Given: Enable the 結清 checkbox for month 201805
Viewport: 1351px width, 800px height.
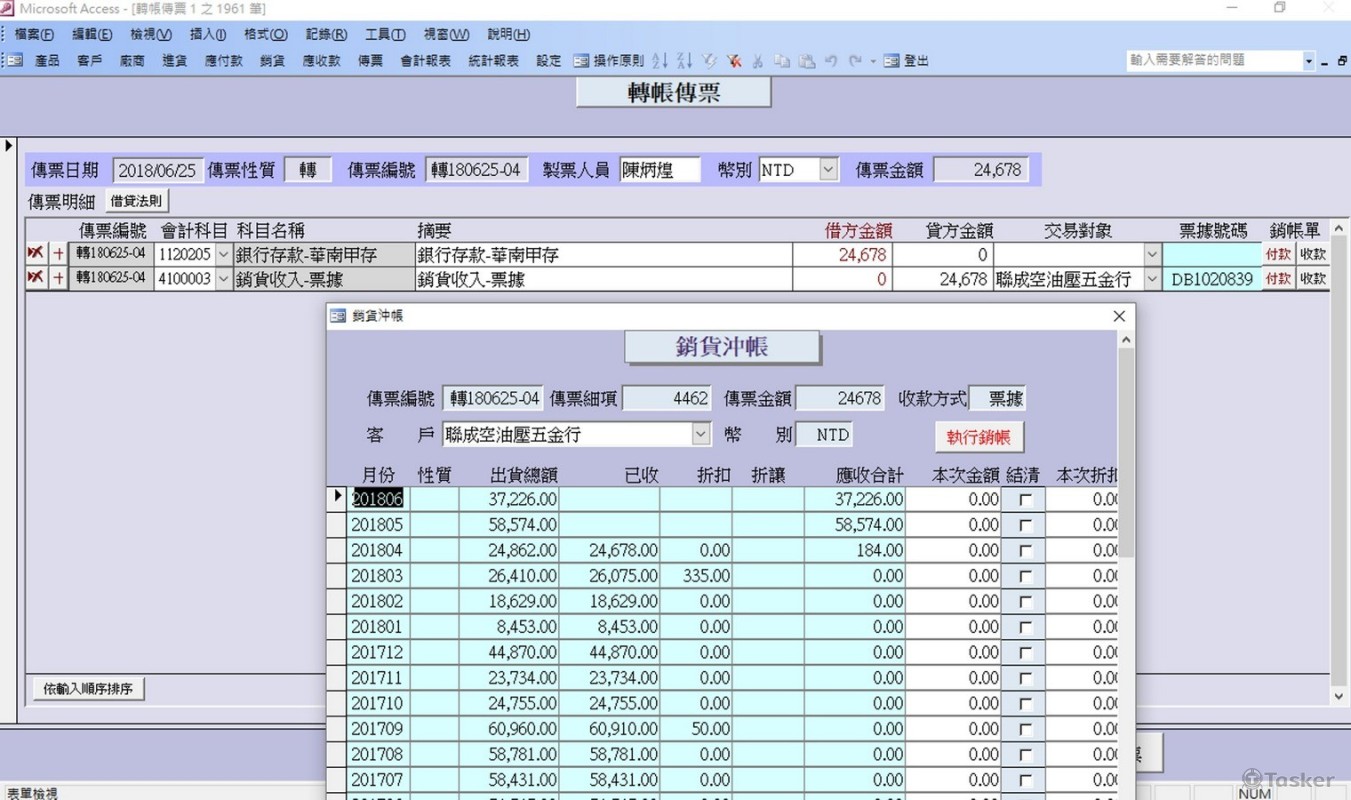Looking at the screenshot, I should click(x=1025, y=524).
